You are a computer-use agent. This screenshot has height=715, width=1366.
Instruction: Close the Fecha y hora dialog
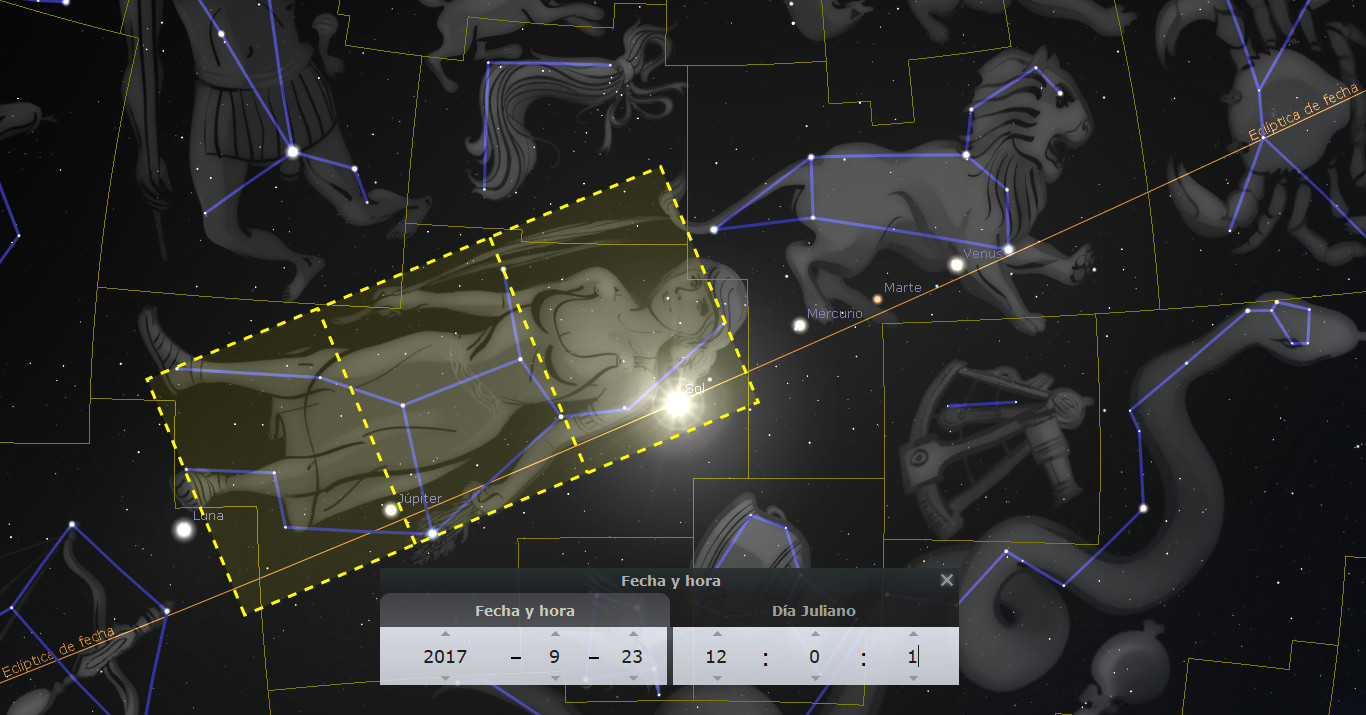coord(946,580)
